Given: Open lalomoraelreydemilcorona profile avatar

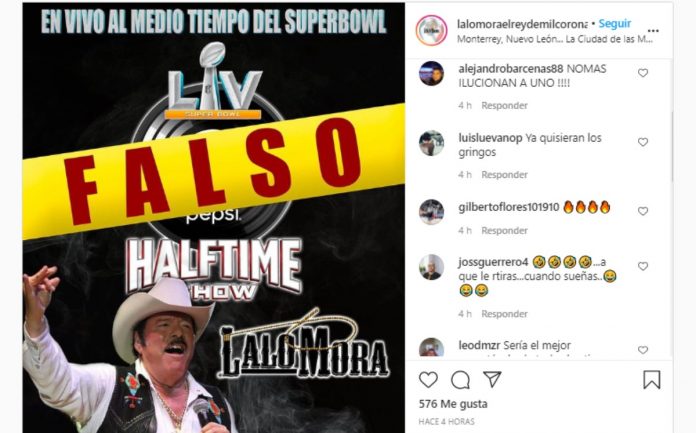Looking at the screenshot, I should tap(431, 31).
